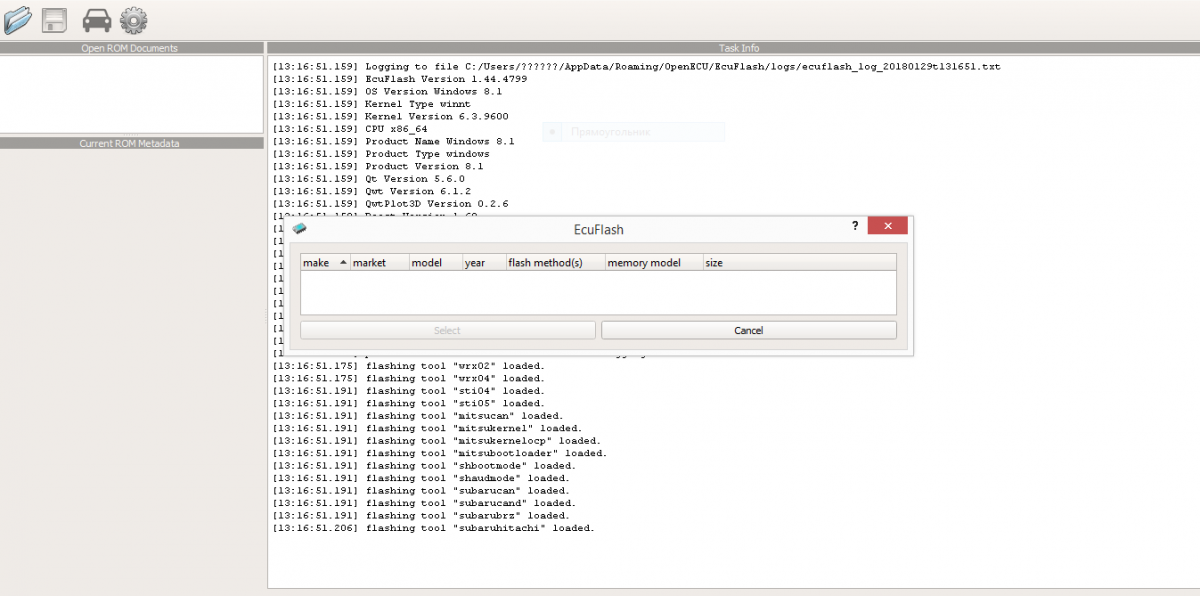Sort by the make column header
This screenshot has height=596, width=1200.
[x=325, y=262]
